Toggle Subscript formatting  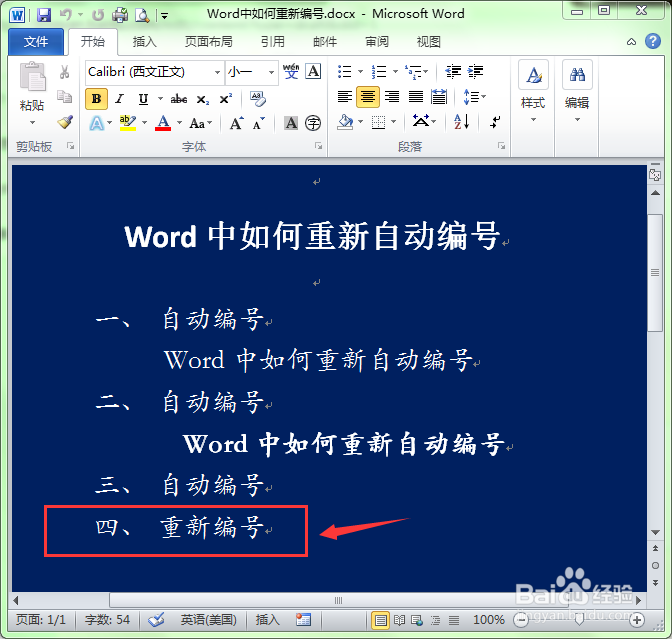click(x=202, y=99)
